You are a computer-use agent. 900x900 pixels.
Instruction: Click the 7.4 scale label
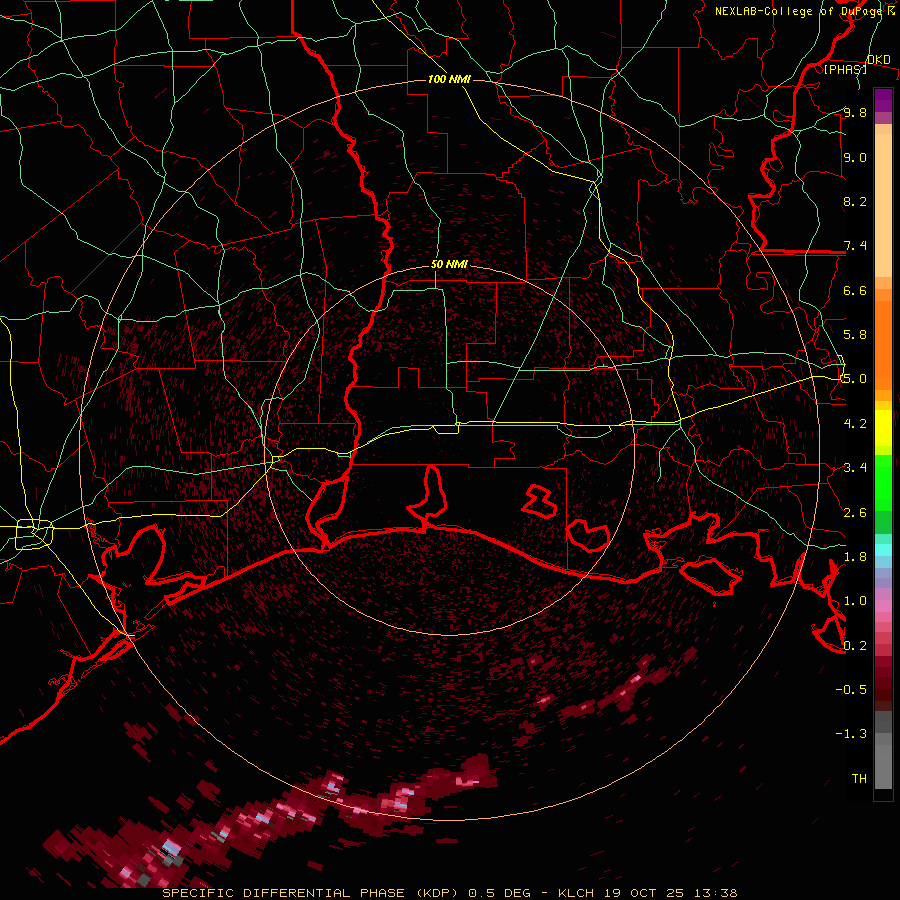[855, 246]
